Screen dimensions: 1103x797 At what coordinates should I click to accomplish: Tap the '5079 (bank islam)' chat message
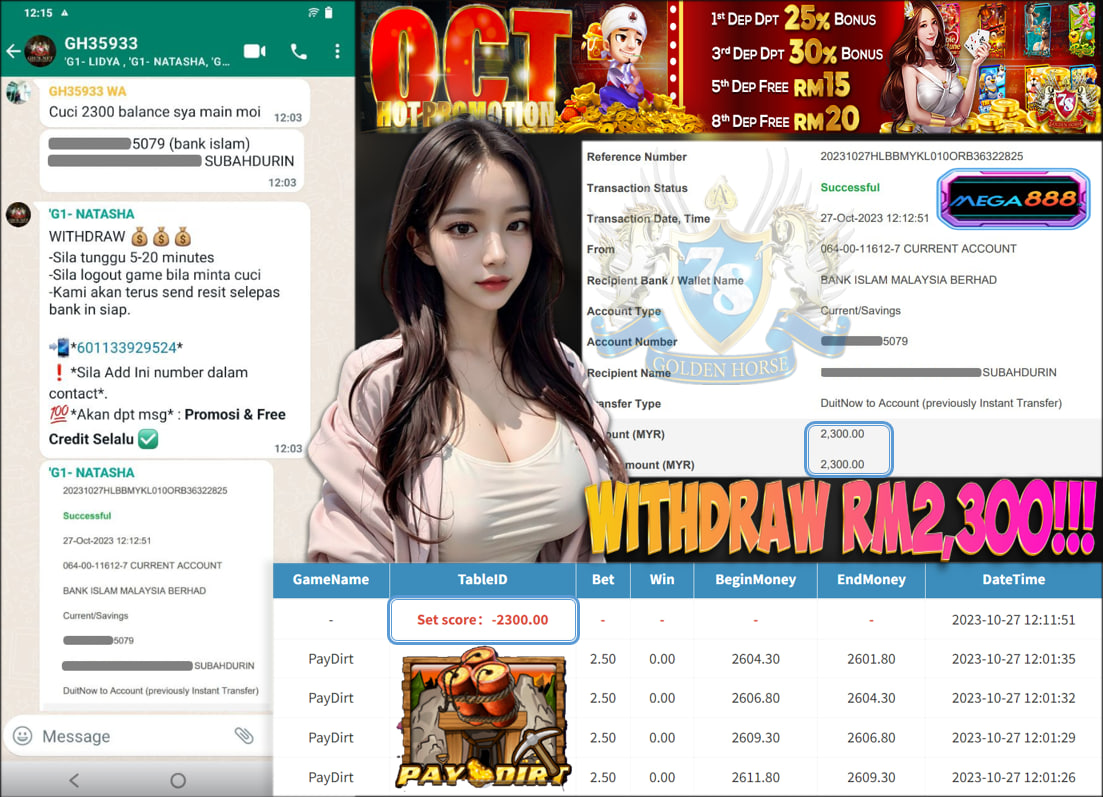click(172, 161)
